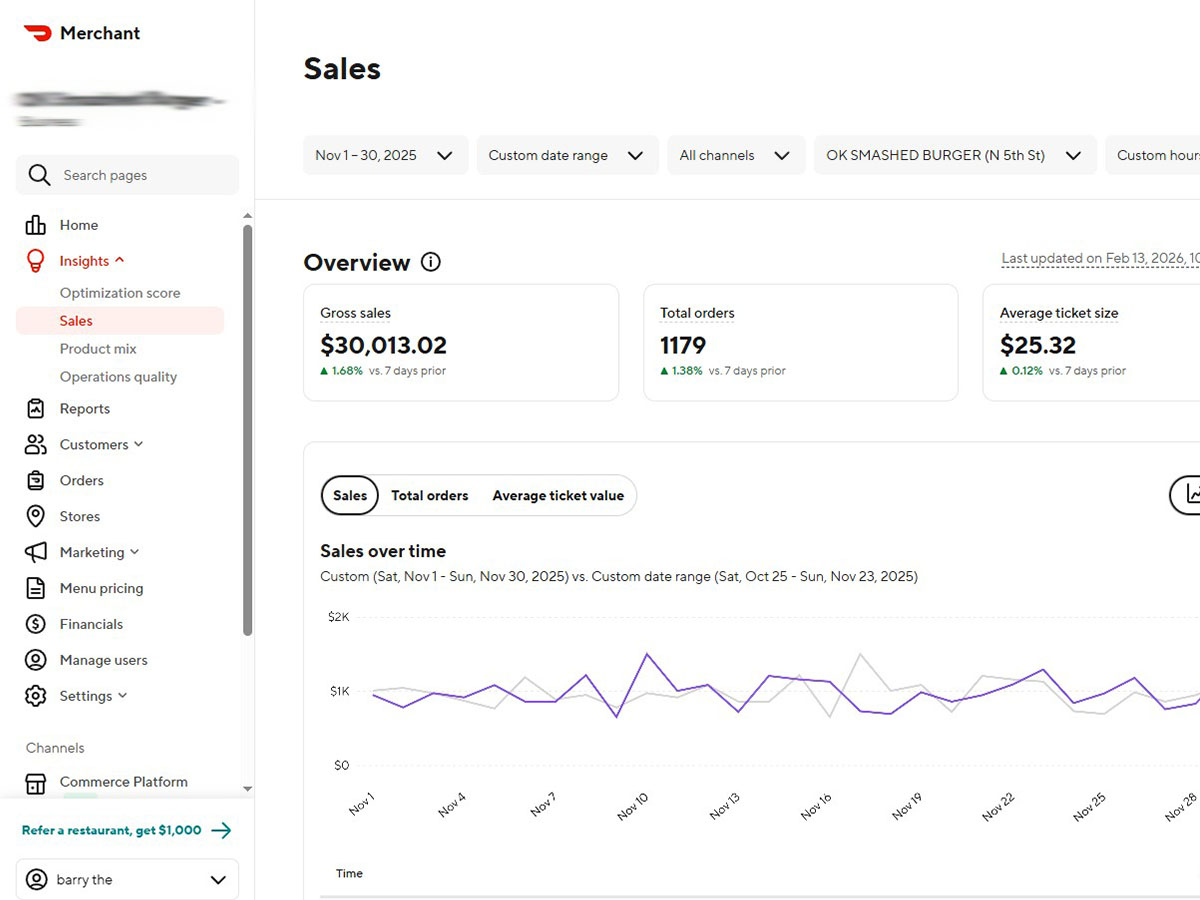Click the search magnifier in Search pages
The width and height of the screenshot is (1200, 900).
pos(39,175)
